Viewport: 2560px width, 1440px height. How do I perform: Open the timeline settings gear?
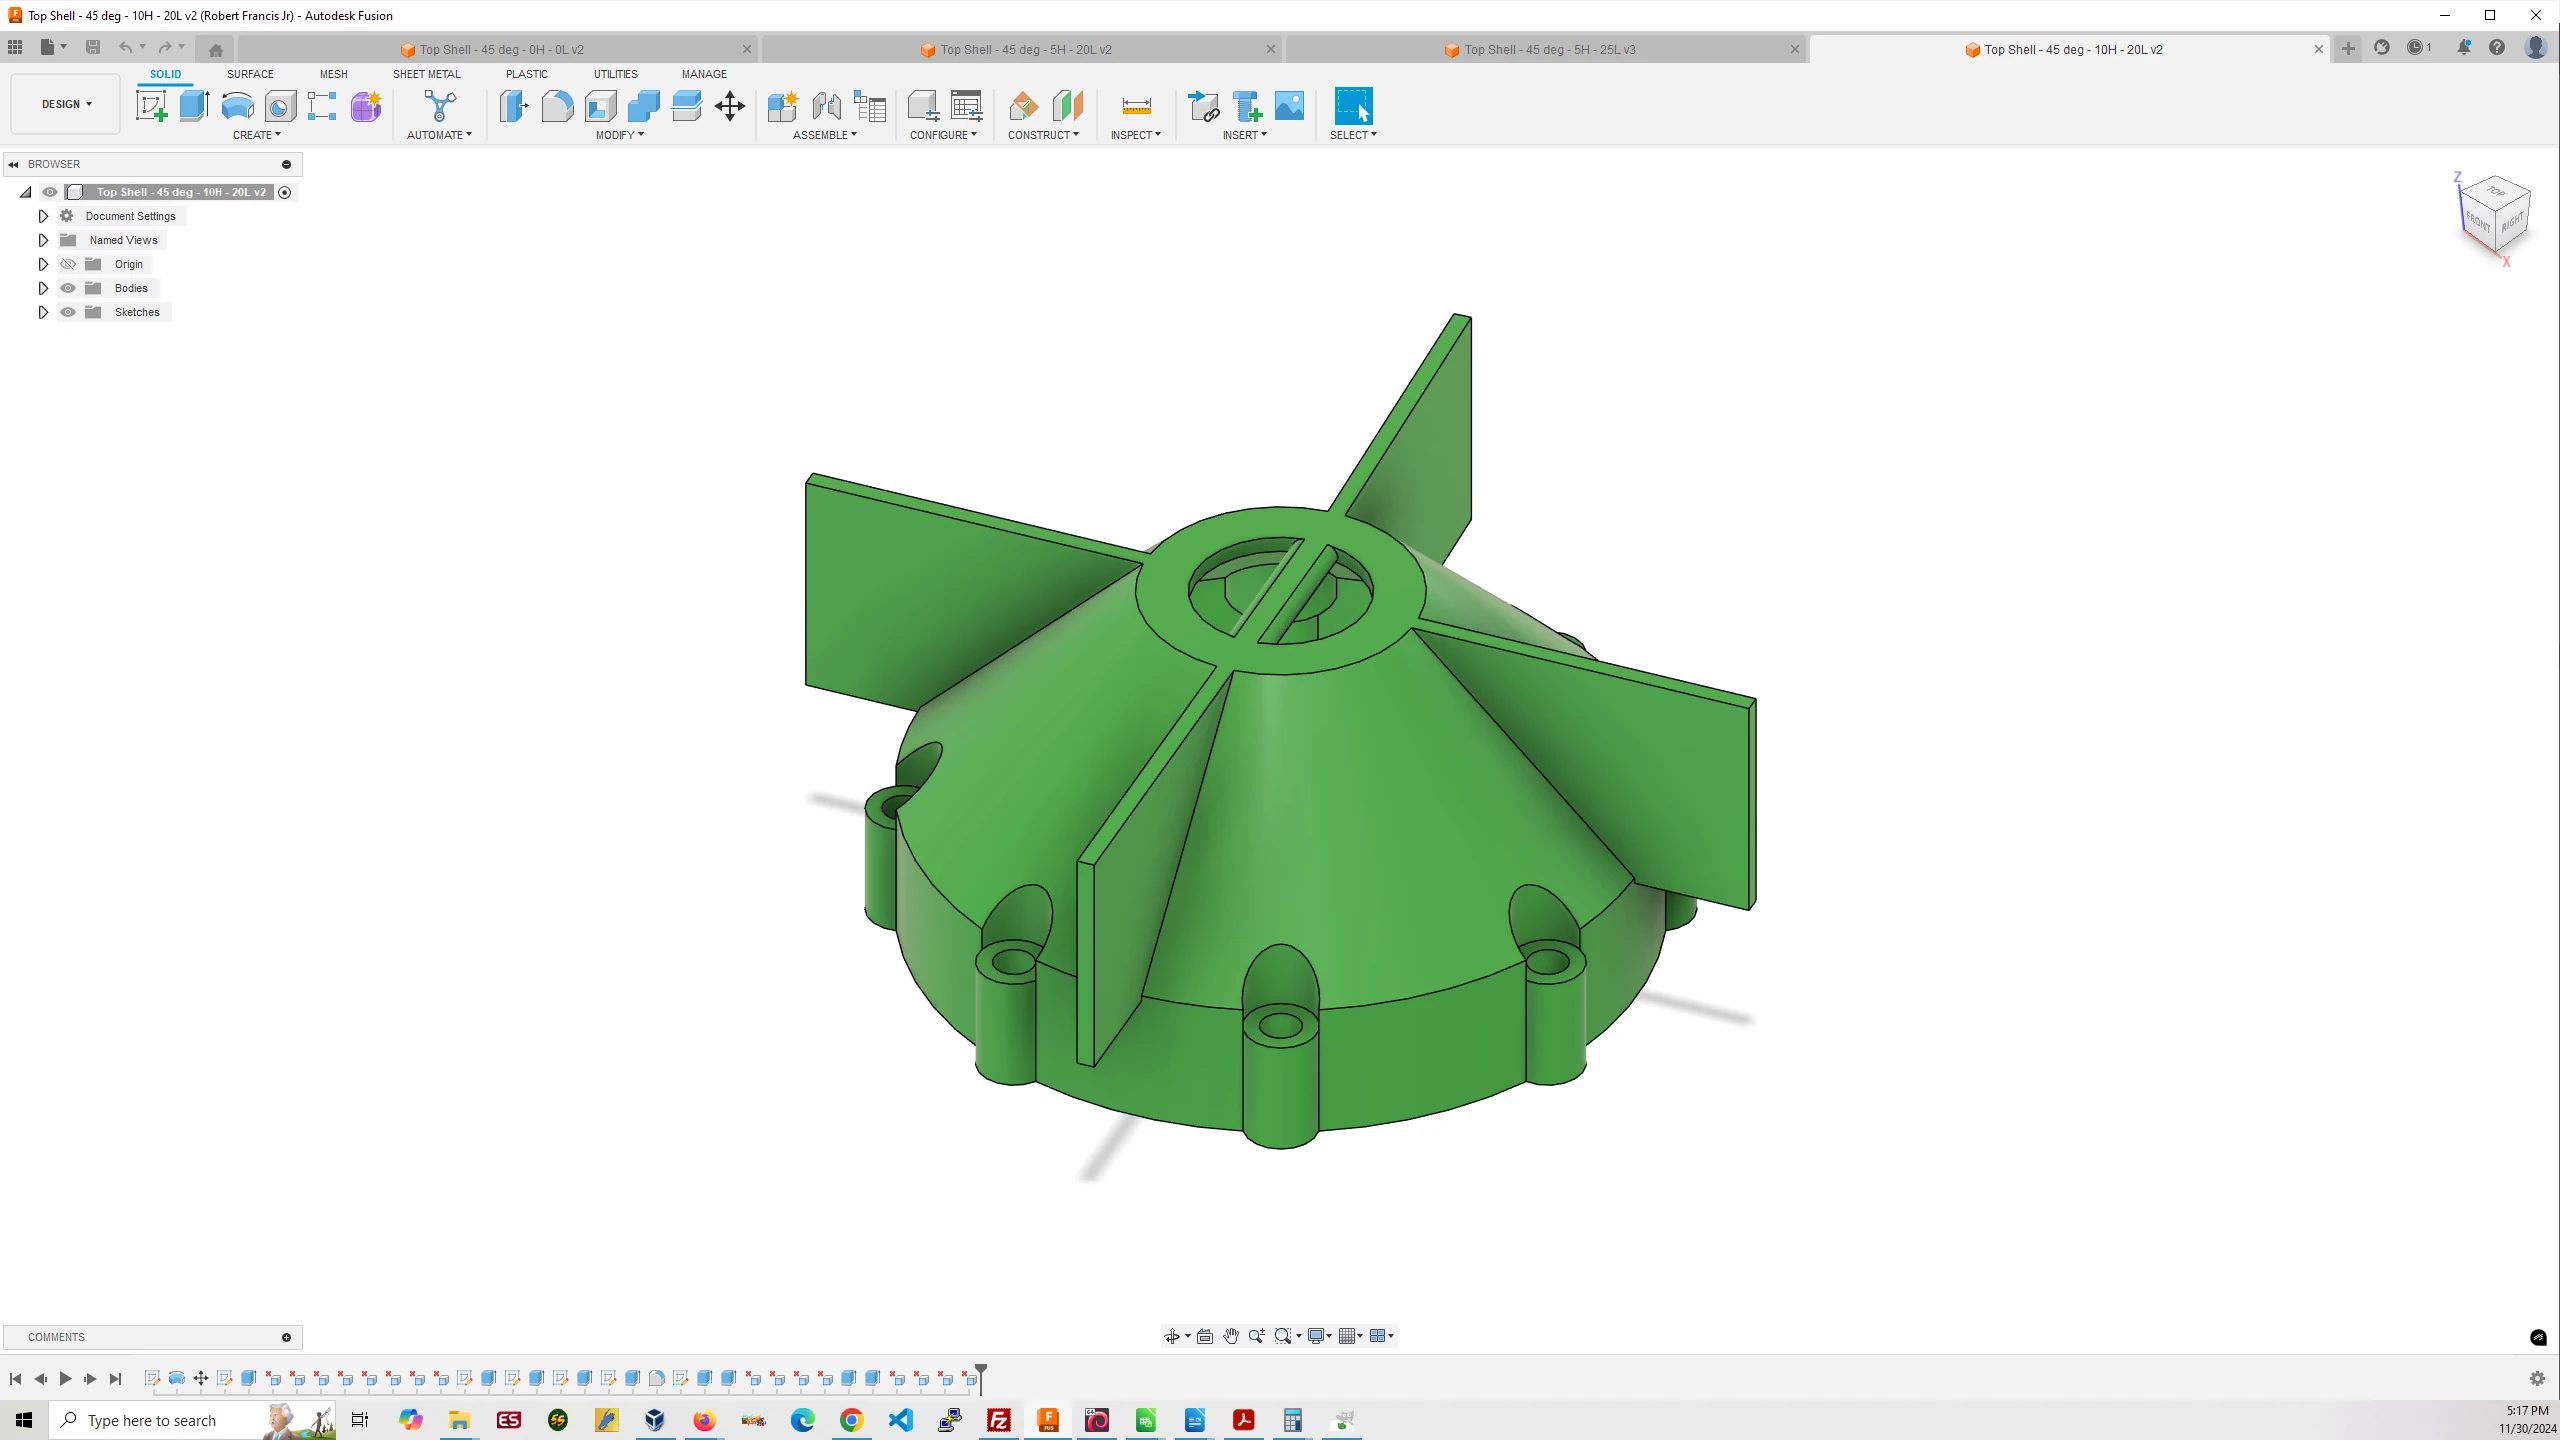2537,1379
